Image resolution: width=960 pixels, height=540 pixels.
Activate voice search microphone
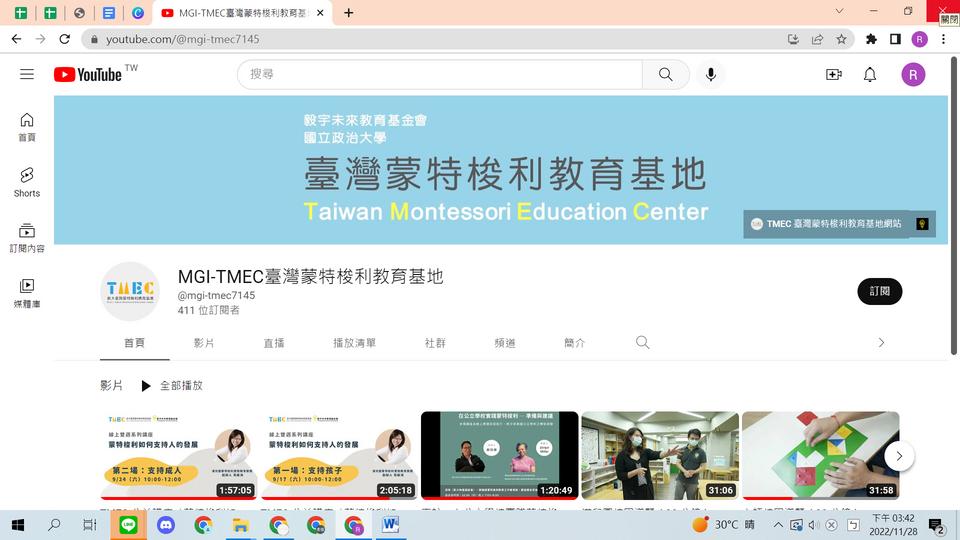[710, 74]
